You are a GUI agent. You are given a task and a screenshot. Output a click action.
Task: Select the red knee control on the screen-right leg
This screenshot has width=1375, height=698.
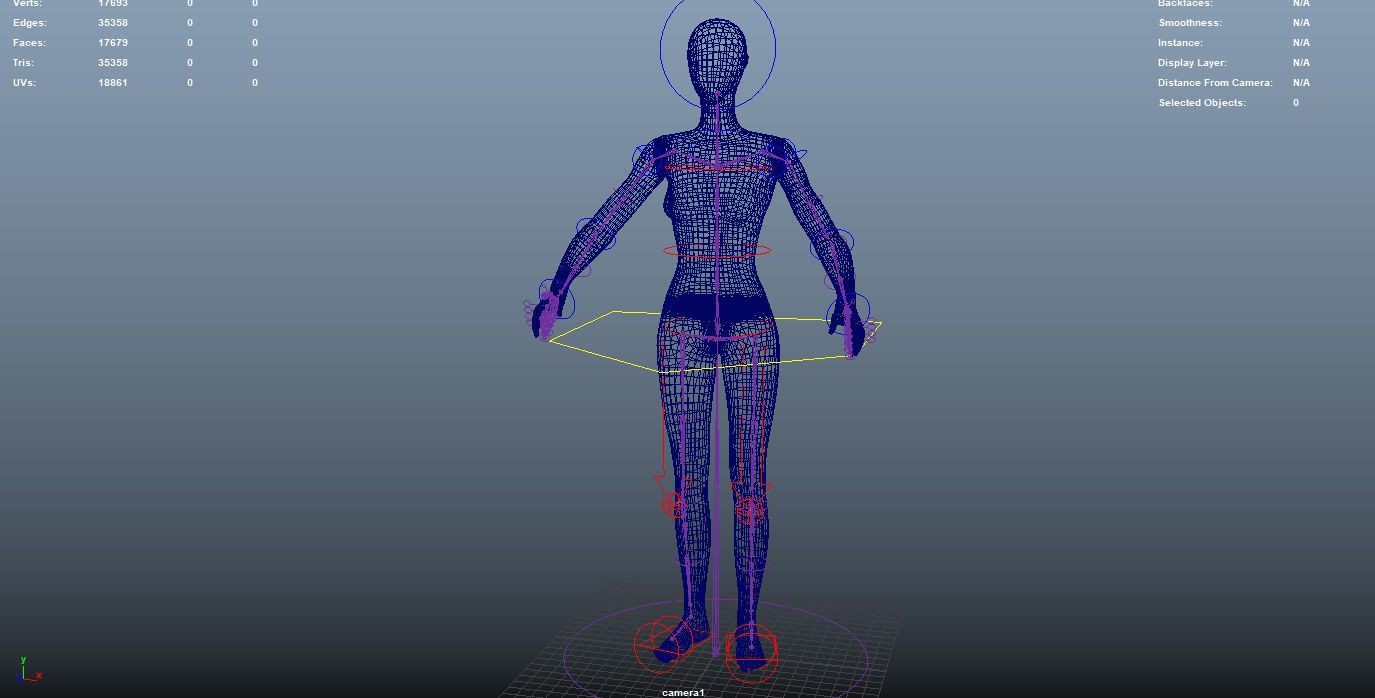[750, 512]
